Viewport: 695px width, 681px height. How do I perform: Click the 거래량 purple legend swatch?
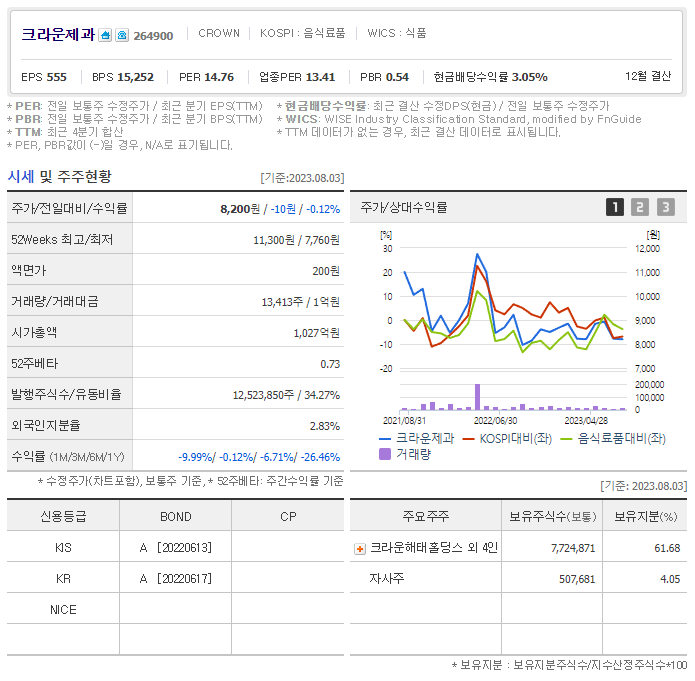[x=385, y=454]
